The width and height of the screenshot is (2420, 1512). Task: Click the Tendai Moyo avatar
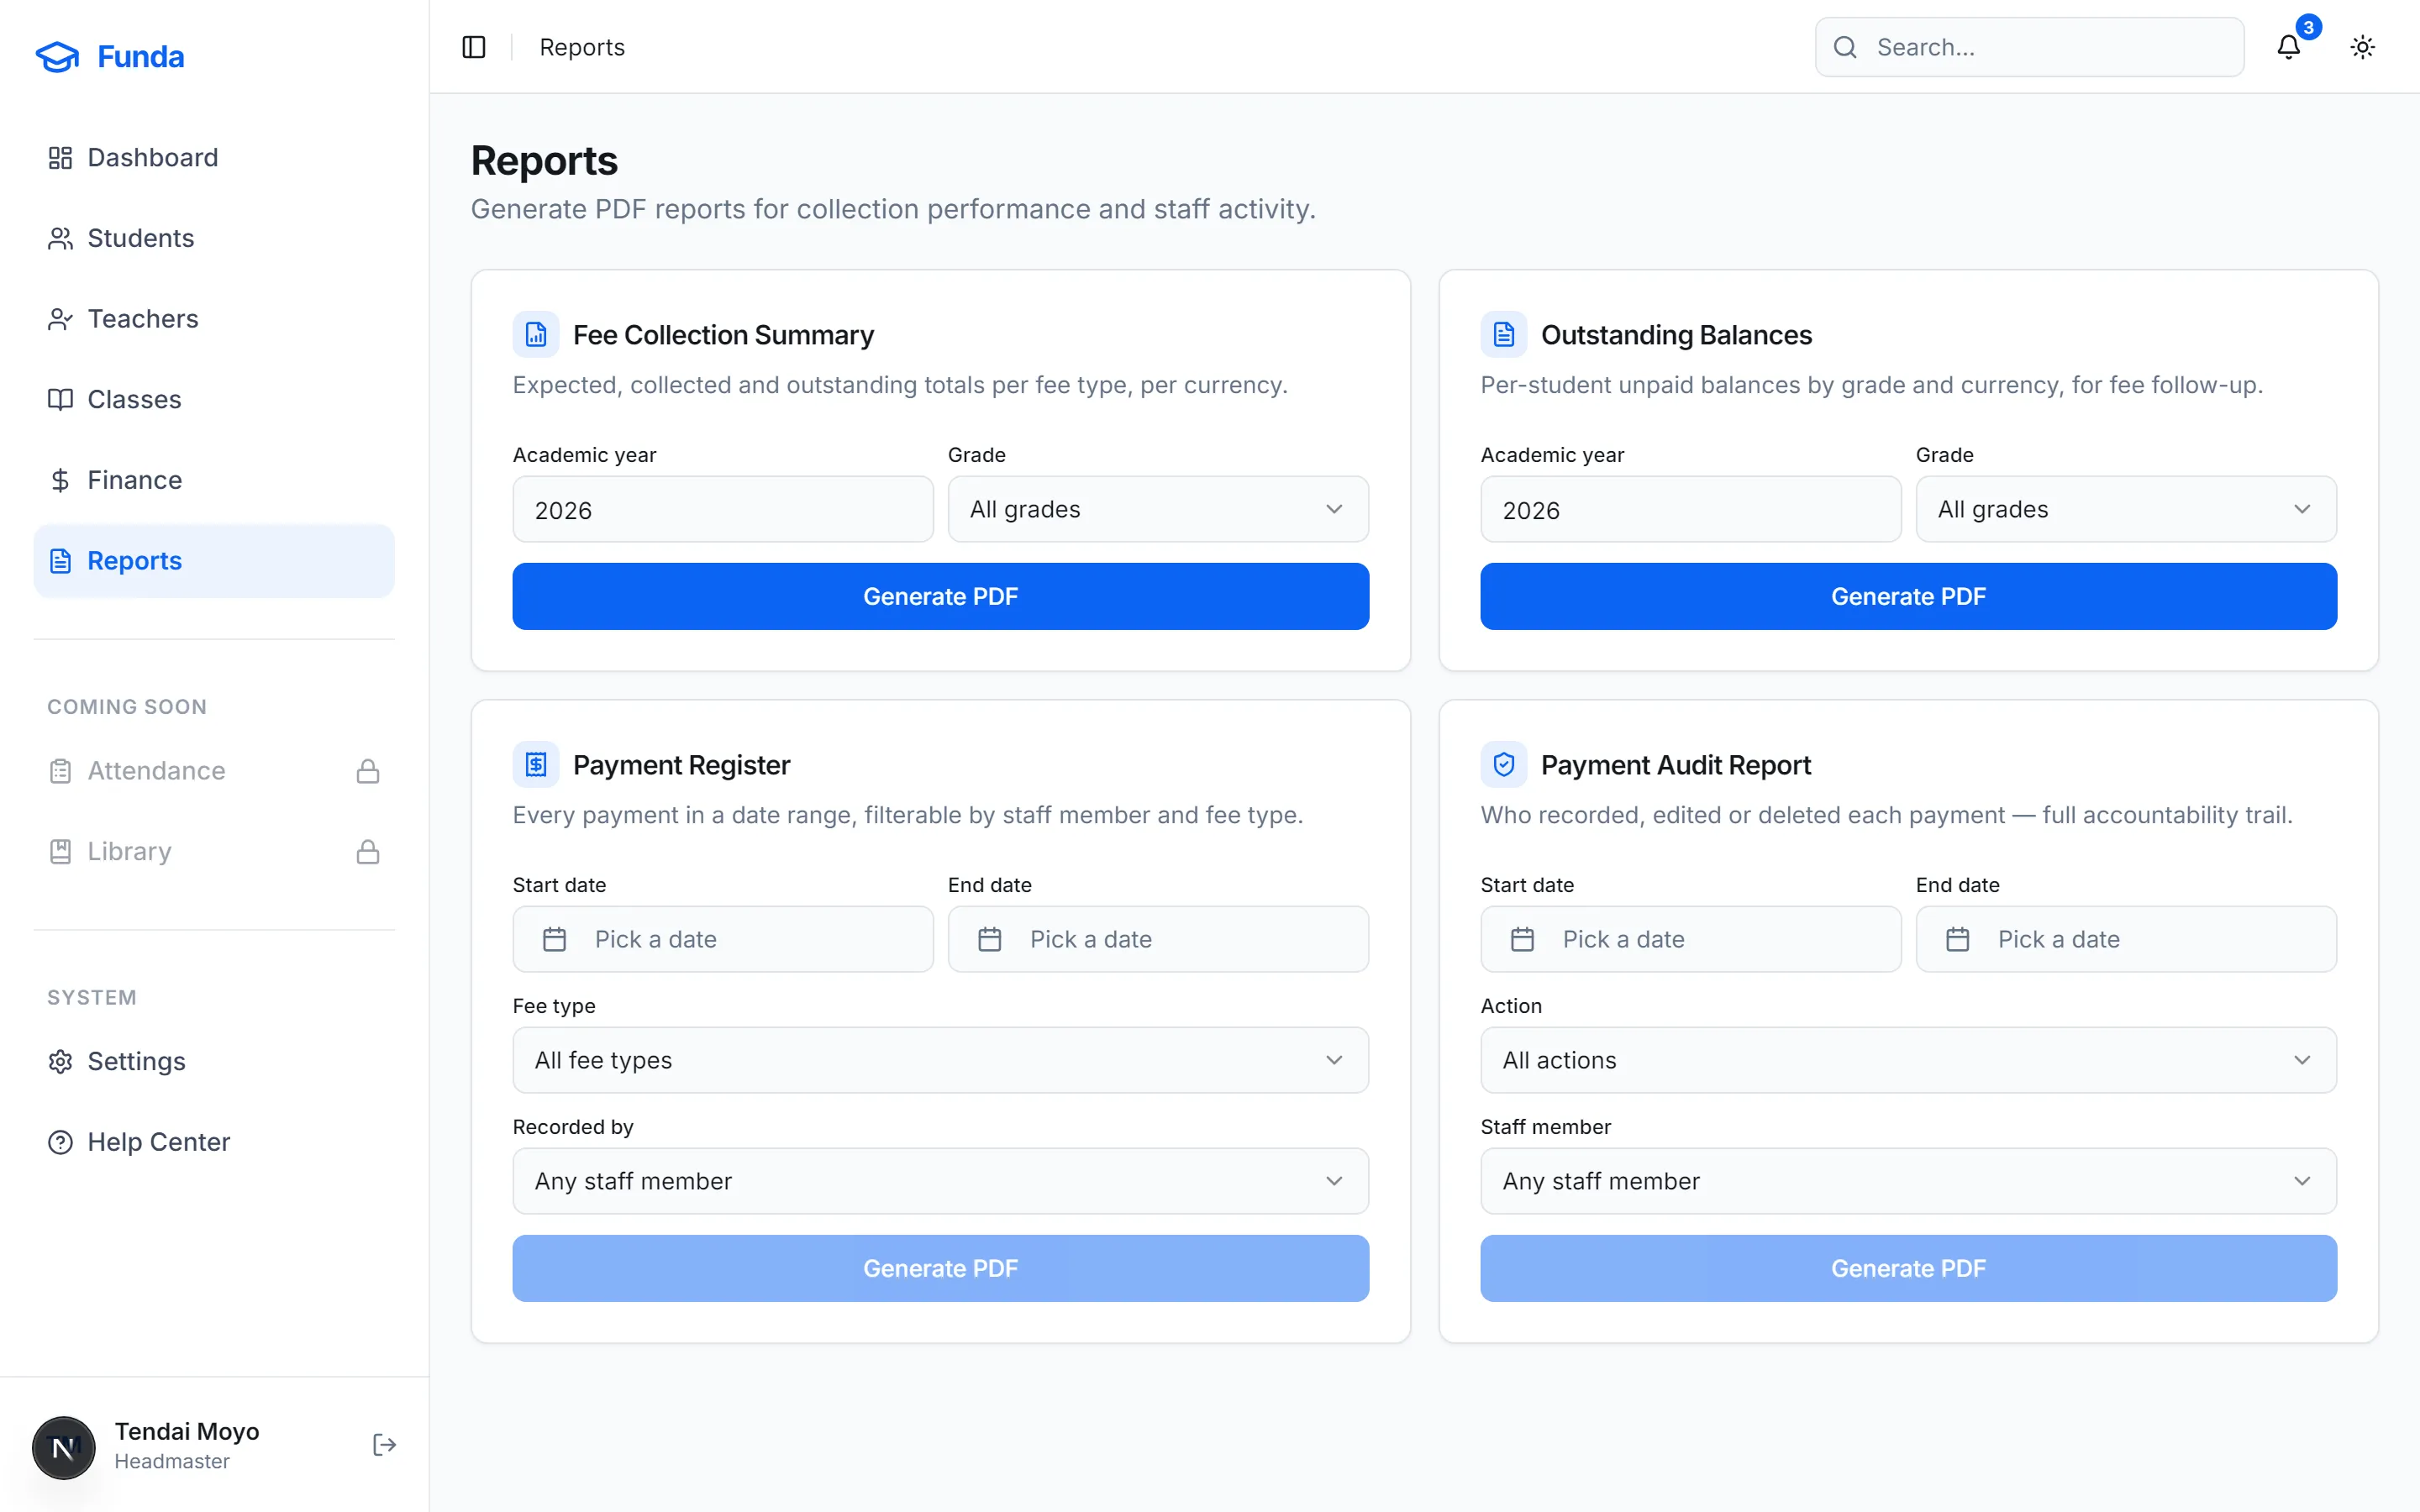[64, 1447]
